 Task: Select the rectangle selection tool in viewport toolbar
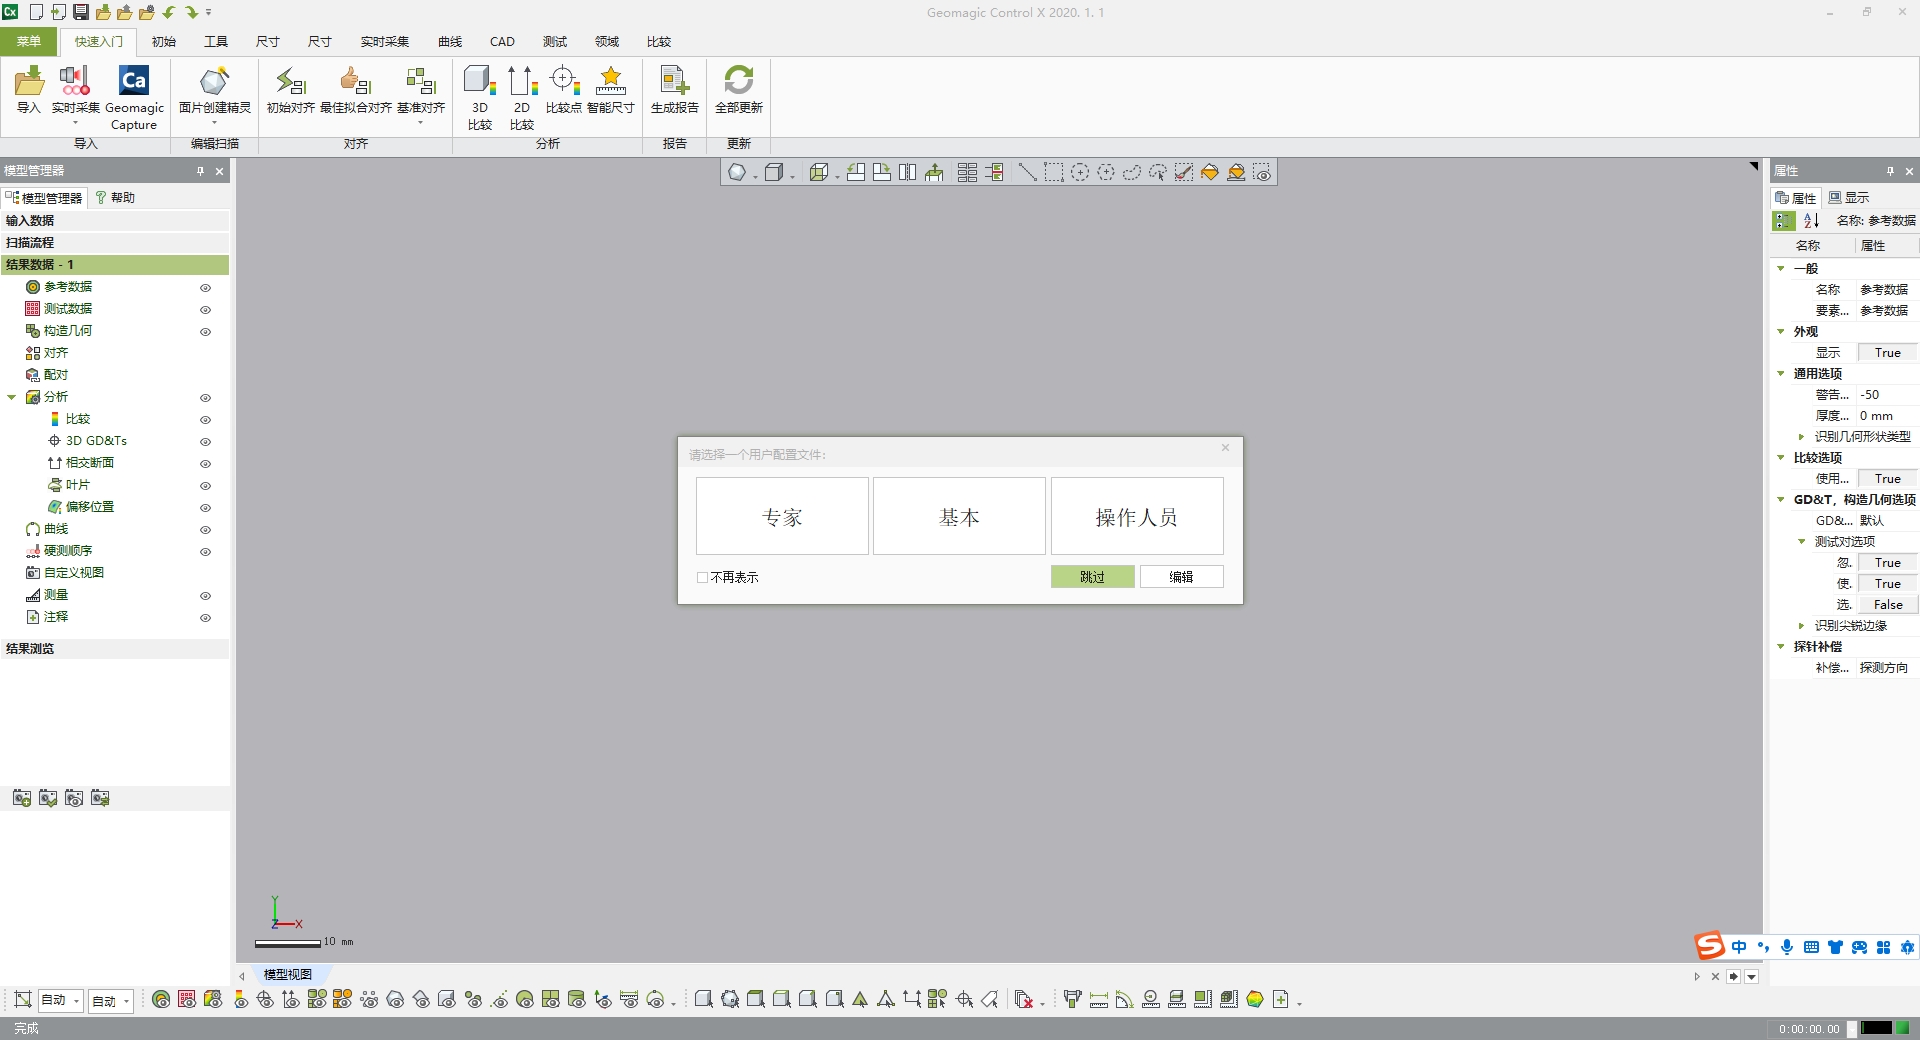tap(1053, 172)
